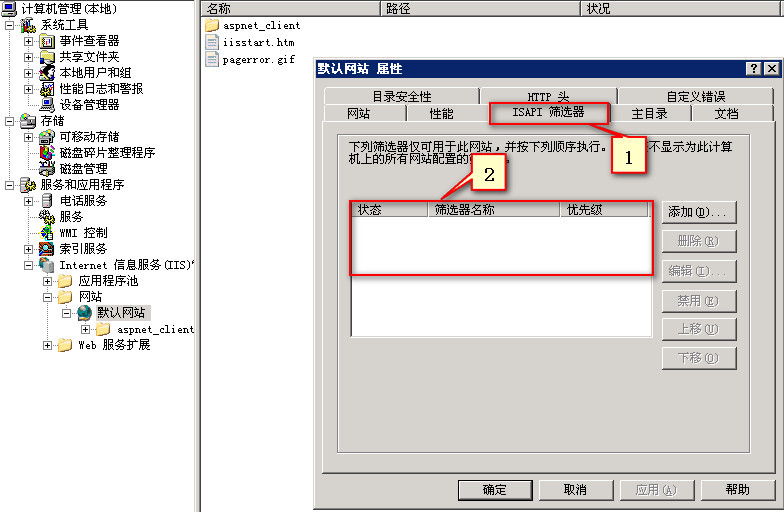Click the 系统工具 tools icon
Viewport: 784px width, 512px height.
coord(28,25)
